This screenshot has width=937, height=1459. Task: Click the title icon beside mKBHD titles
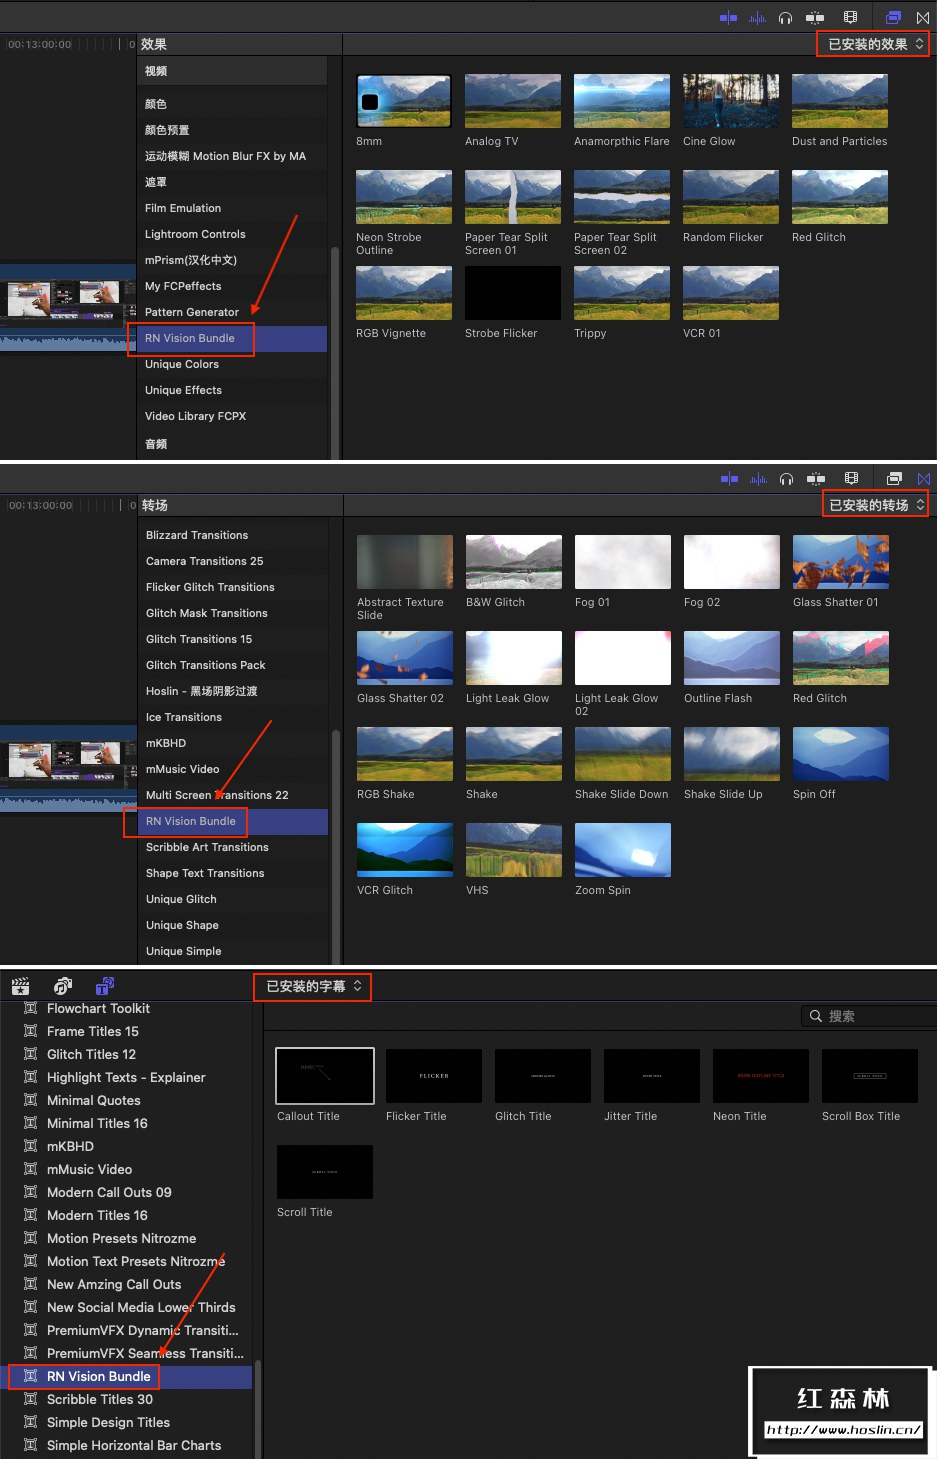[30, 1146]
